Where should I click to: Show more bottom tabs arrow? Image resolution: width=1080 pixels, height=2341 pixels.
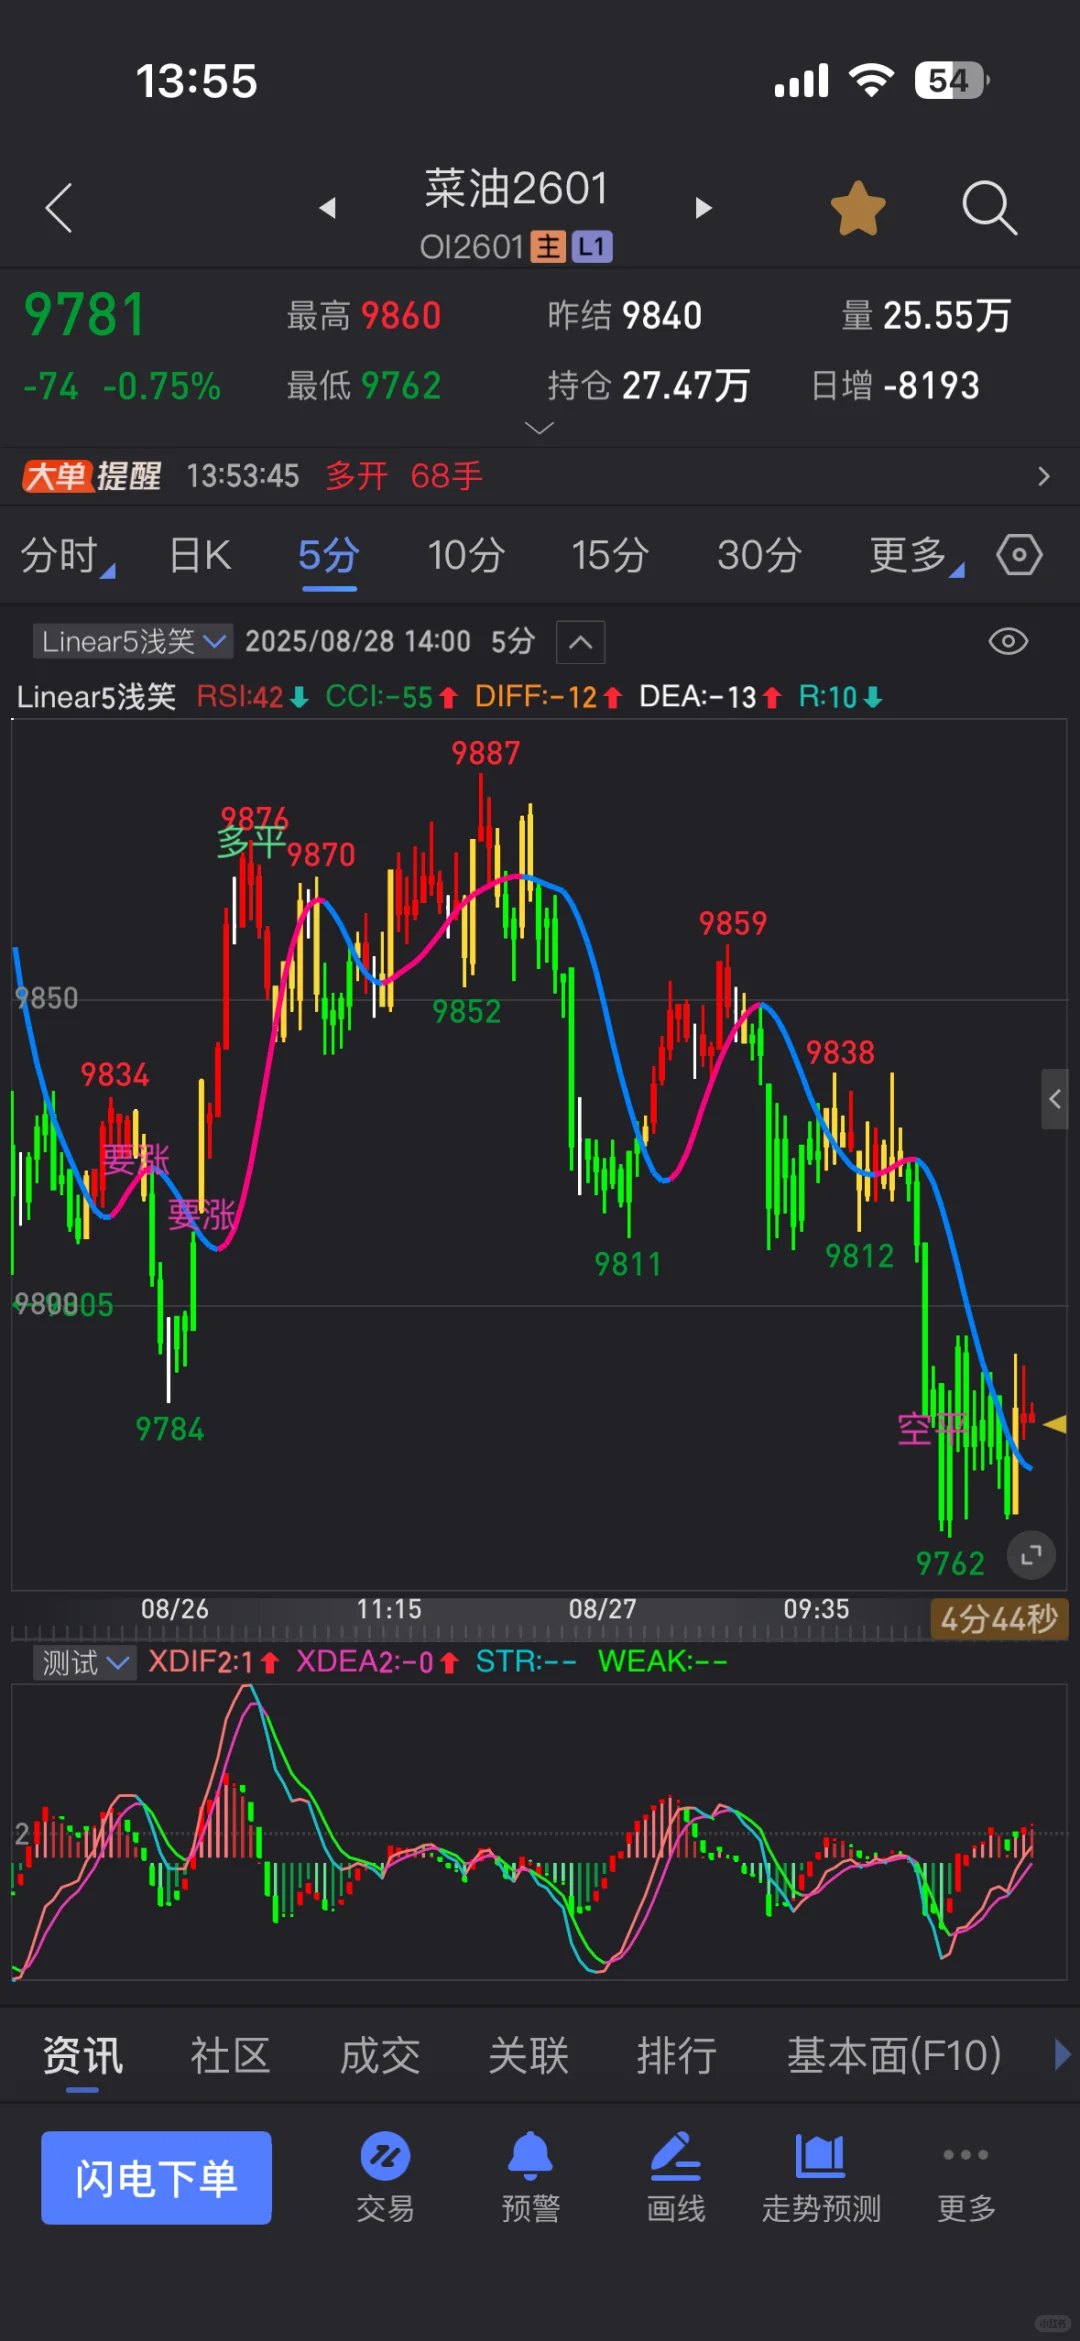coord(1062,2055)
